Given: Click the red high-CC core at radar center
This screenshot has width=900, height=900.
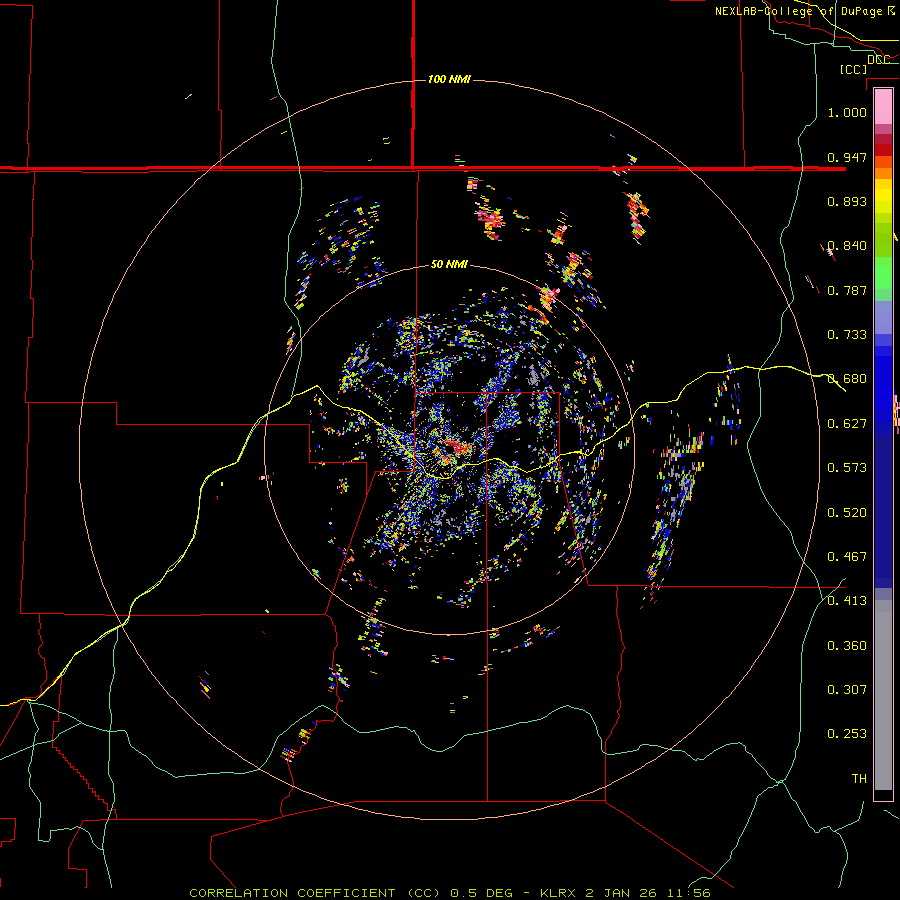Looking at the screenshot, I should point(457,446).
